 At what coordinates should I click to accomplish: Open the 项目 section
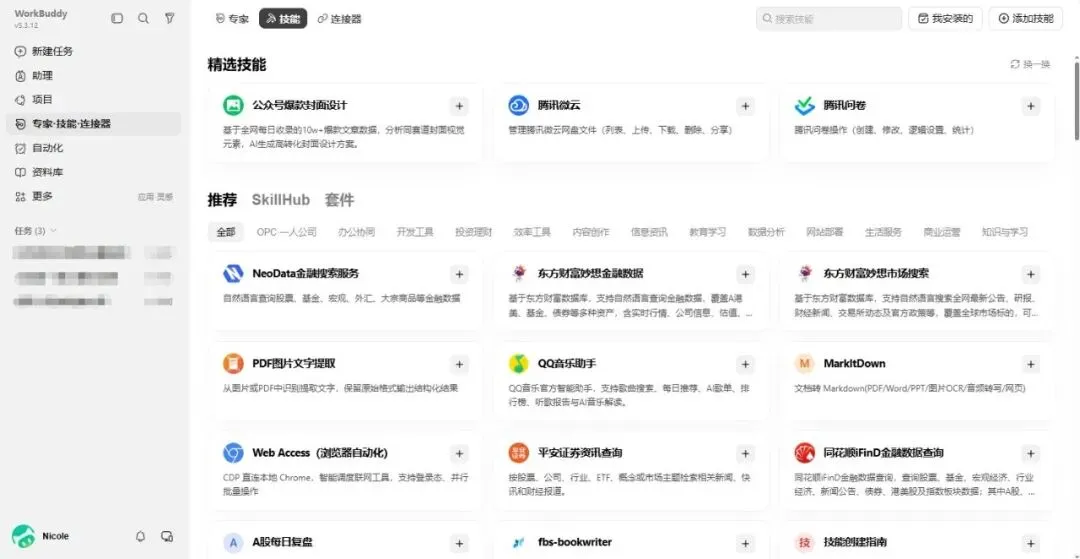pos(94,100)
